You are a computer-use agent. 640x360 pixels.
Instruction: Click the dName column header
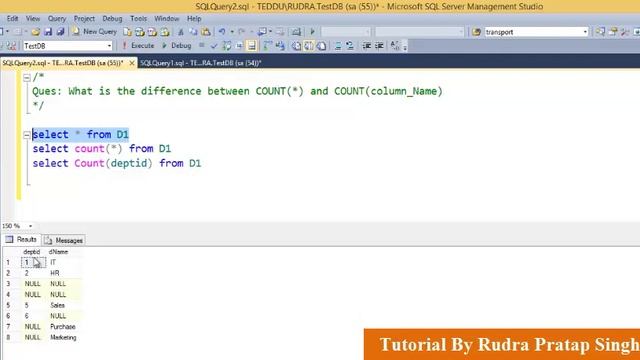coord(58,252)
